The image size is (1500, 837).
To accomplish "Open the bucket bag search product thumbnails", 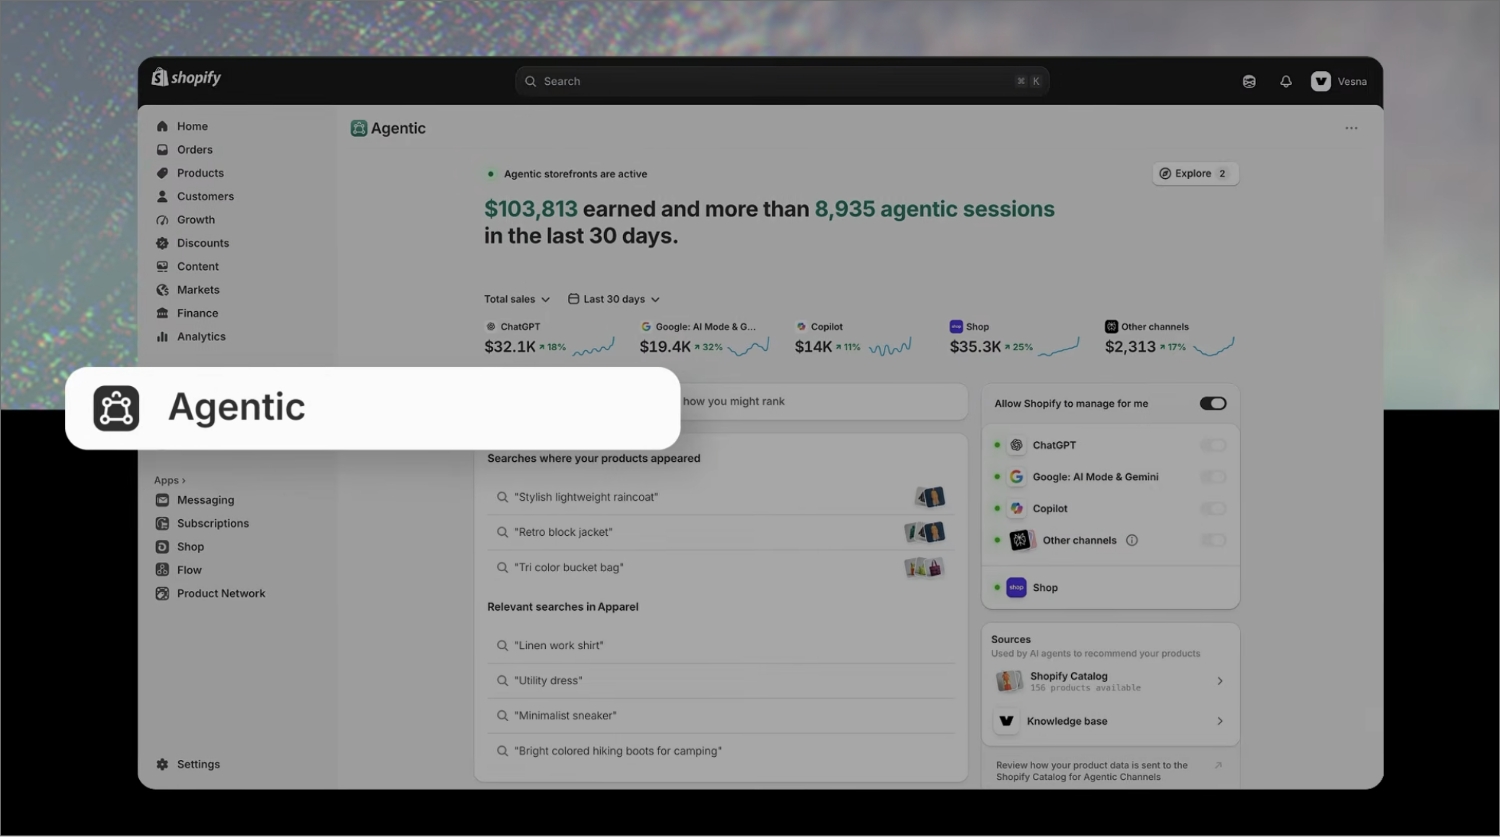I will click(x=924, y=568).
